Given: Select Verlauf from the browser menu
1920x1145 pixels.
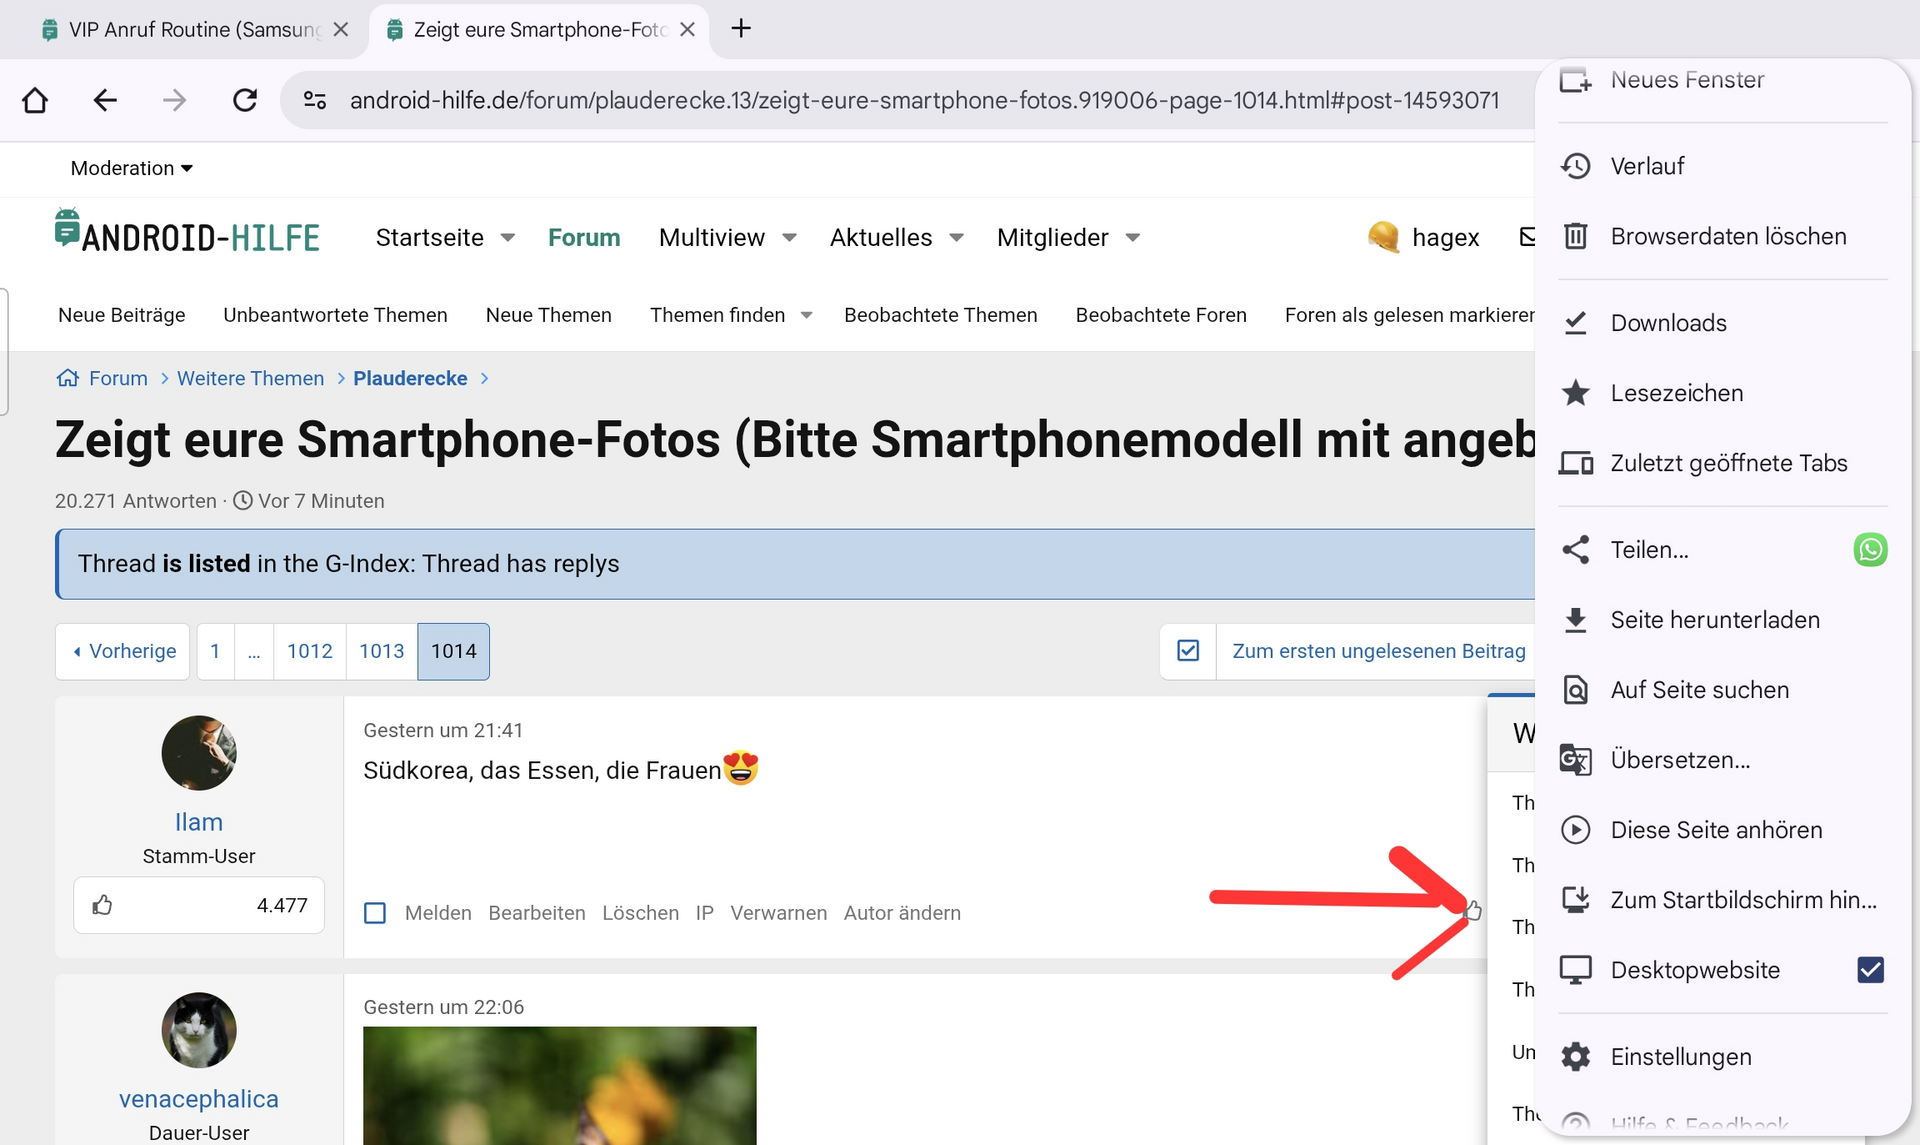Looking at the screenshot, I should (x=1647, y=166).
